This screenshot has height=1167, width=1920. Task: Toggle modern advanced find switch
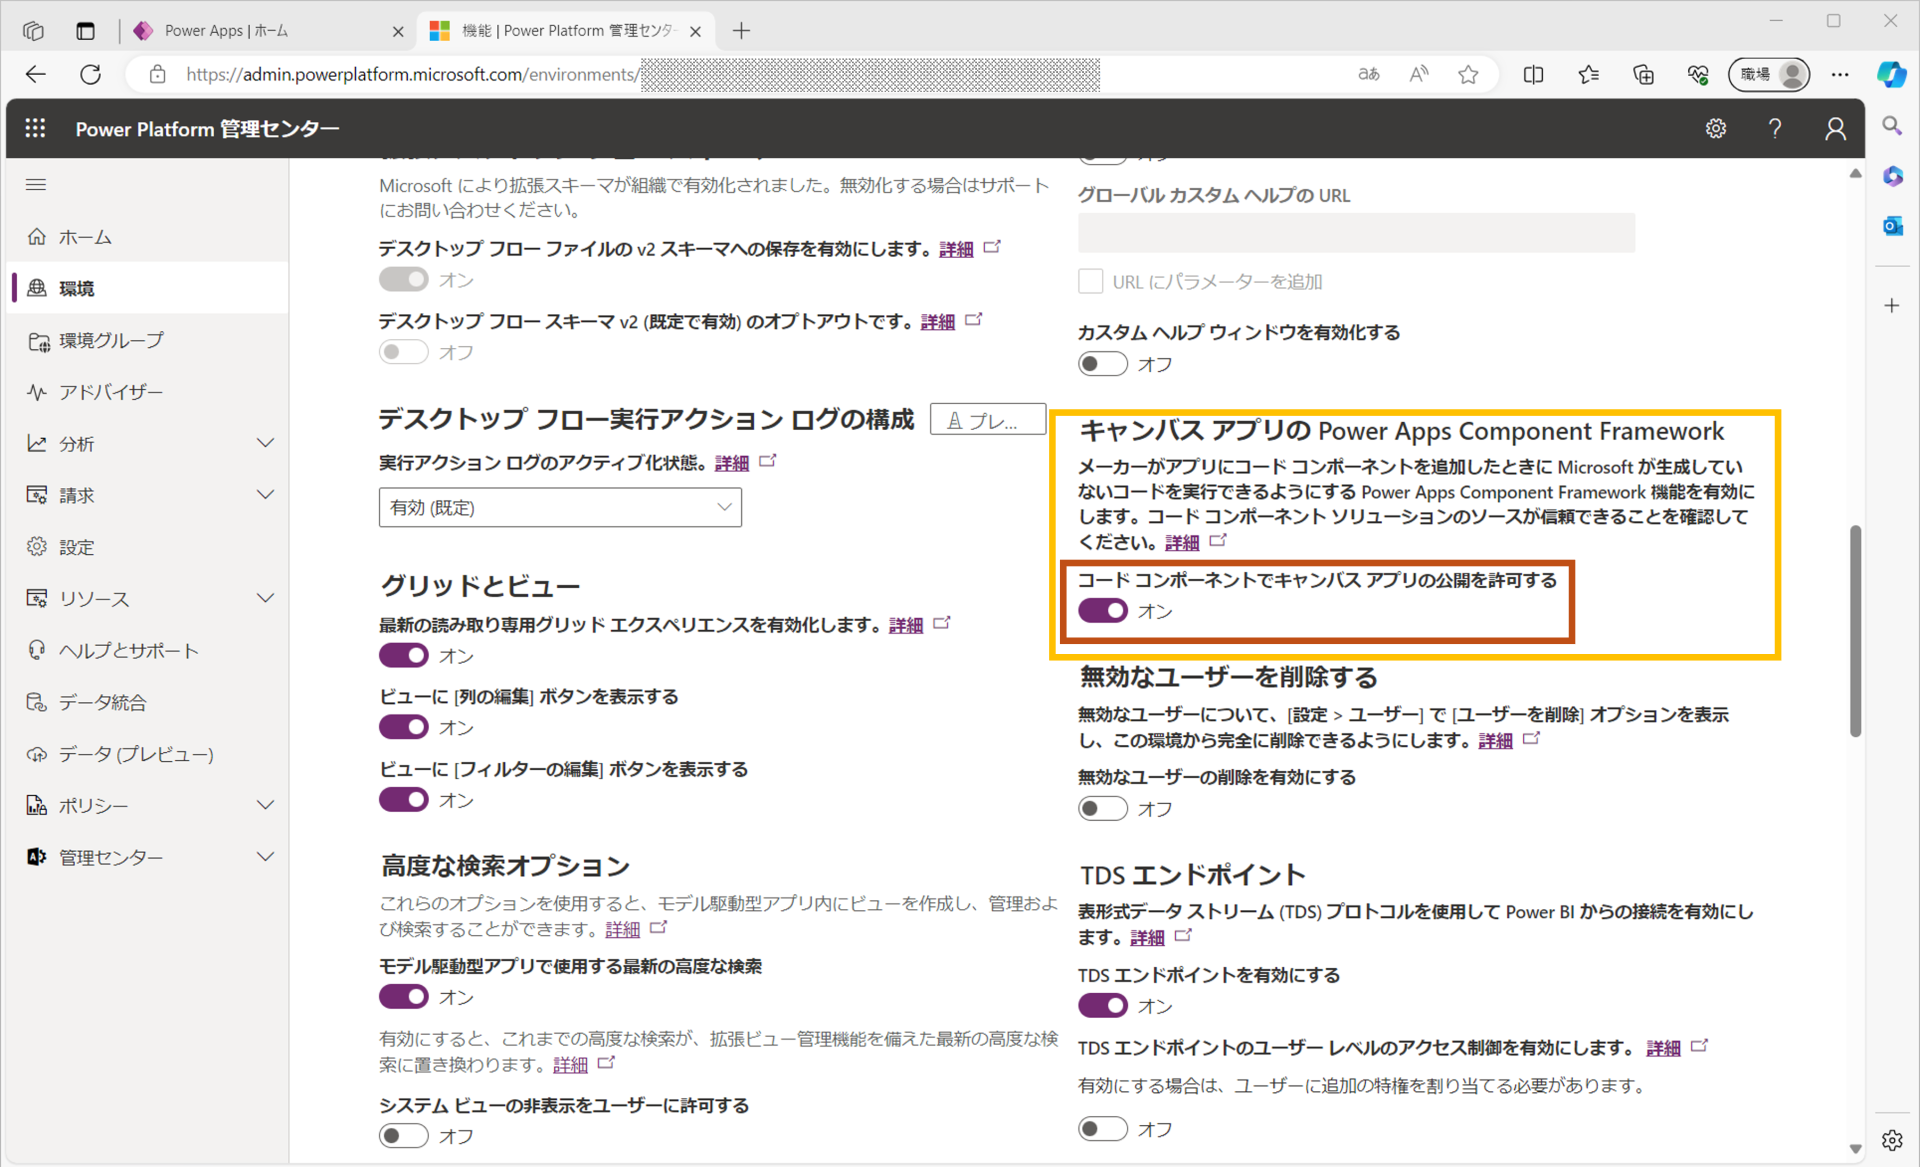(x=403, y=997)
